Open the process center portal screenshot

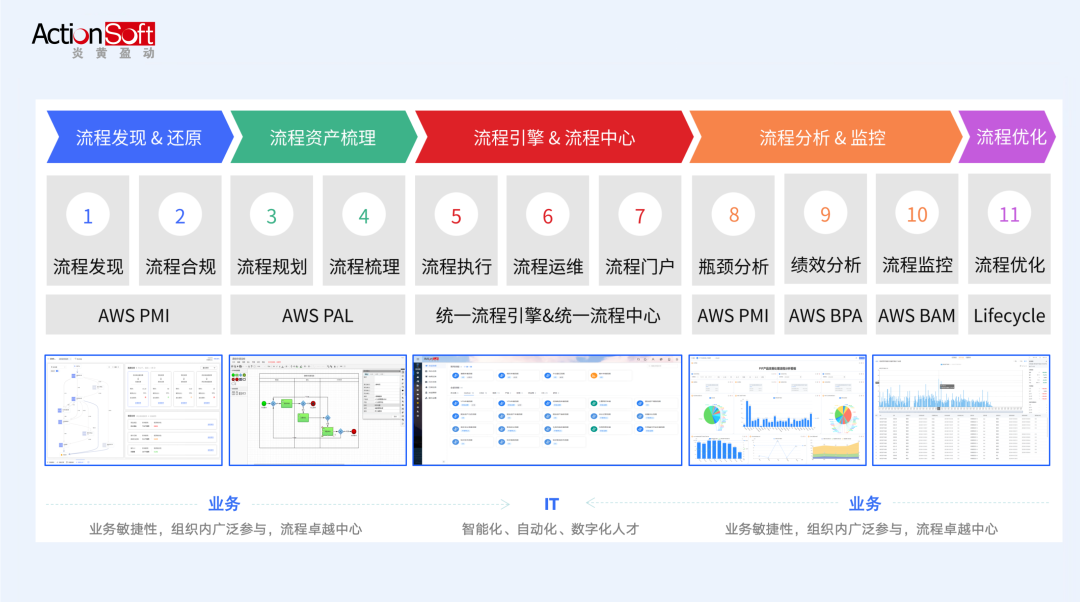coord(547,410)
